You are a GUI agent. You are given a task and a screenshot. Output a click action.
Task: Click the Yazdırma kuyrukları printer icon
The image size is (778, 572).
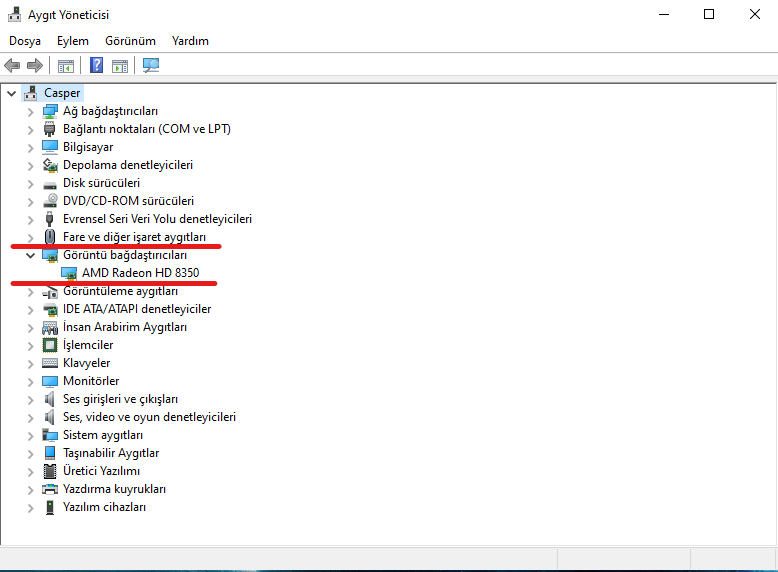[x=50, y=489]
